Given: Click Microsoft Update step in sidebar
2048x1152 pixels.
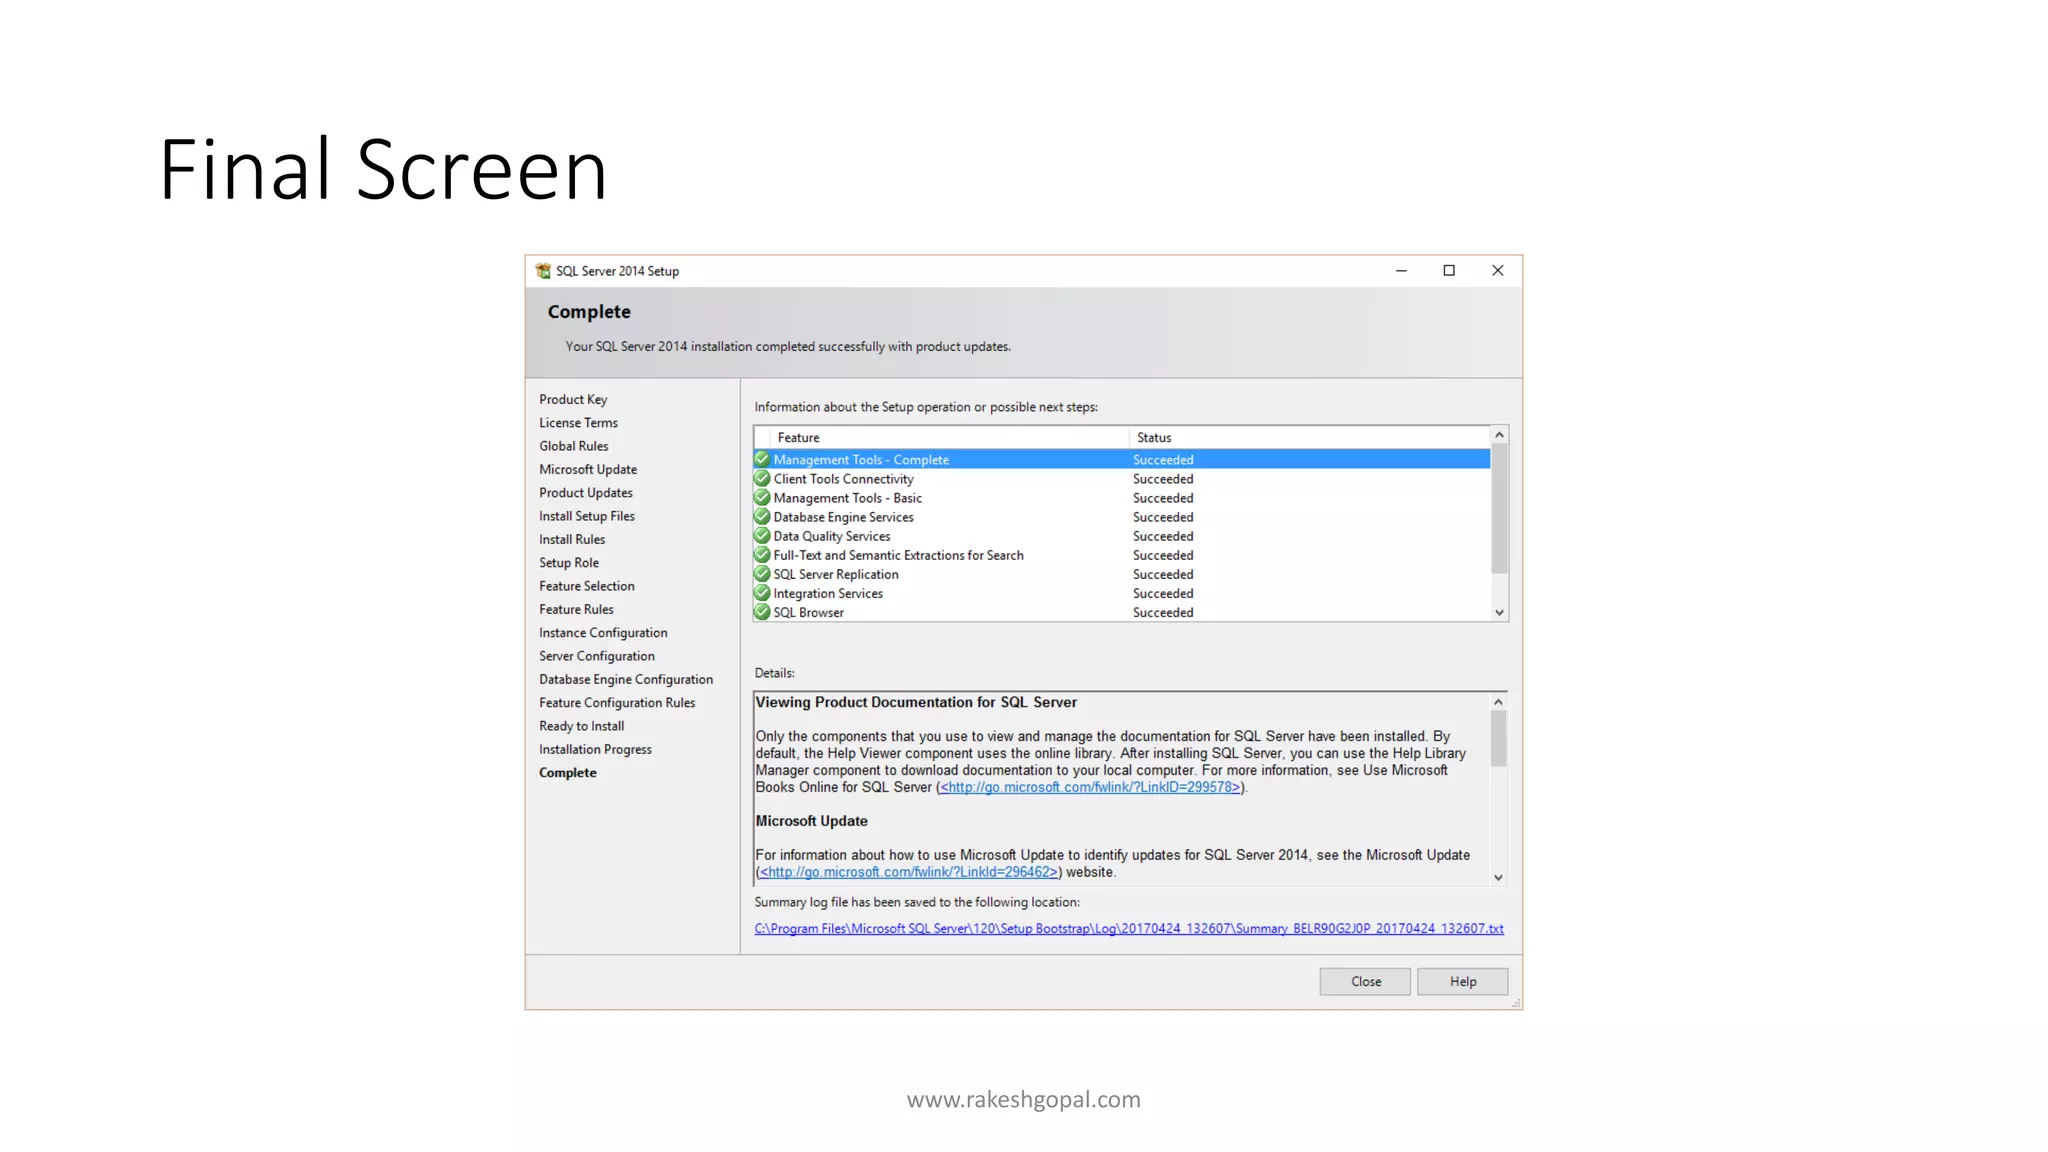Looking at the screenshot, I should point(588,469).
